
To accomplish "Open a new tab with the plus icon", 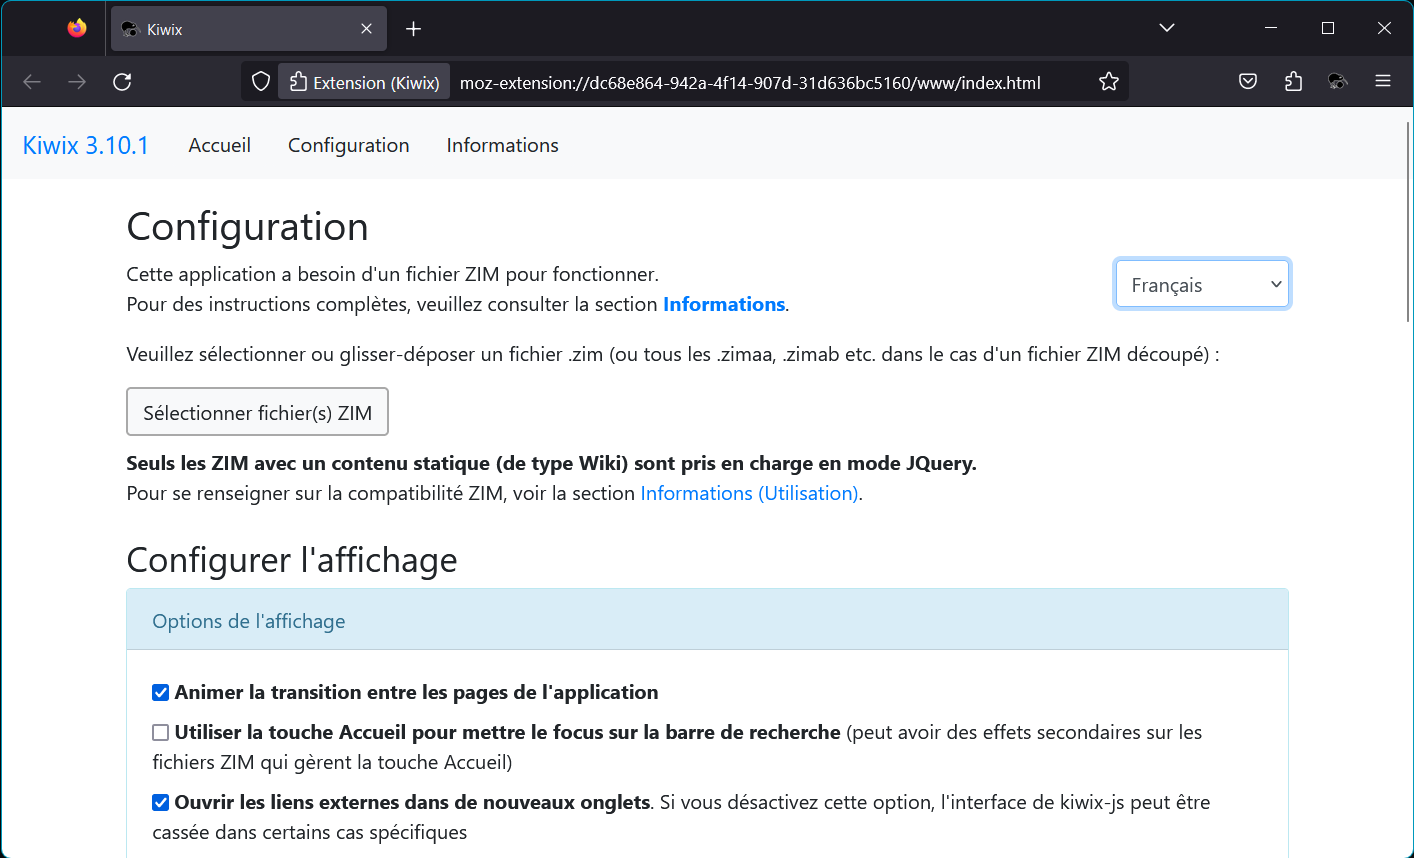I will pos(413,28).
